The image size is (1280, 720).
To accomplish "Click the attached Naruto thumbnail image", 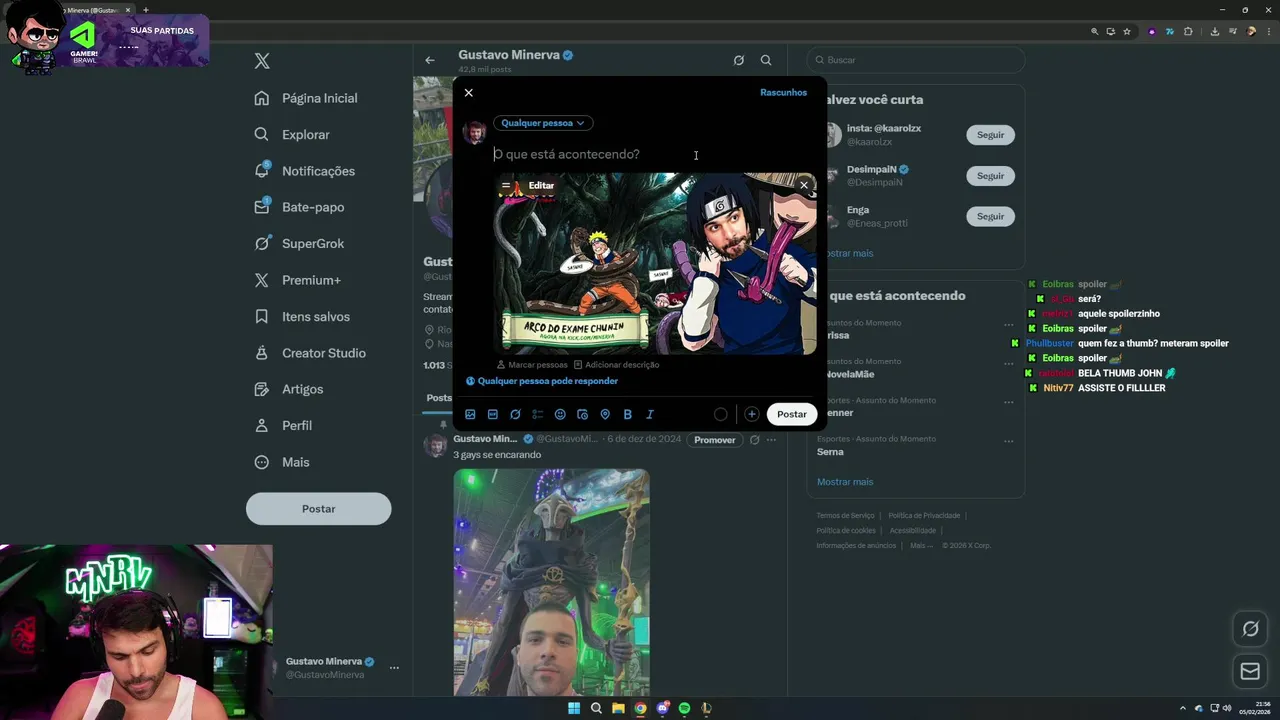I will [658, 264].
